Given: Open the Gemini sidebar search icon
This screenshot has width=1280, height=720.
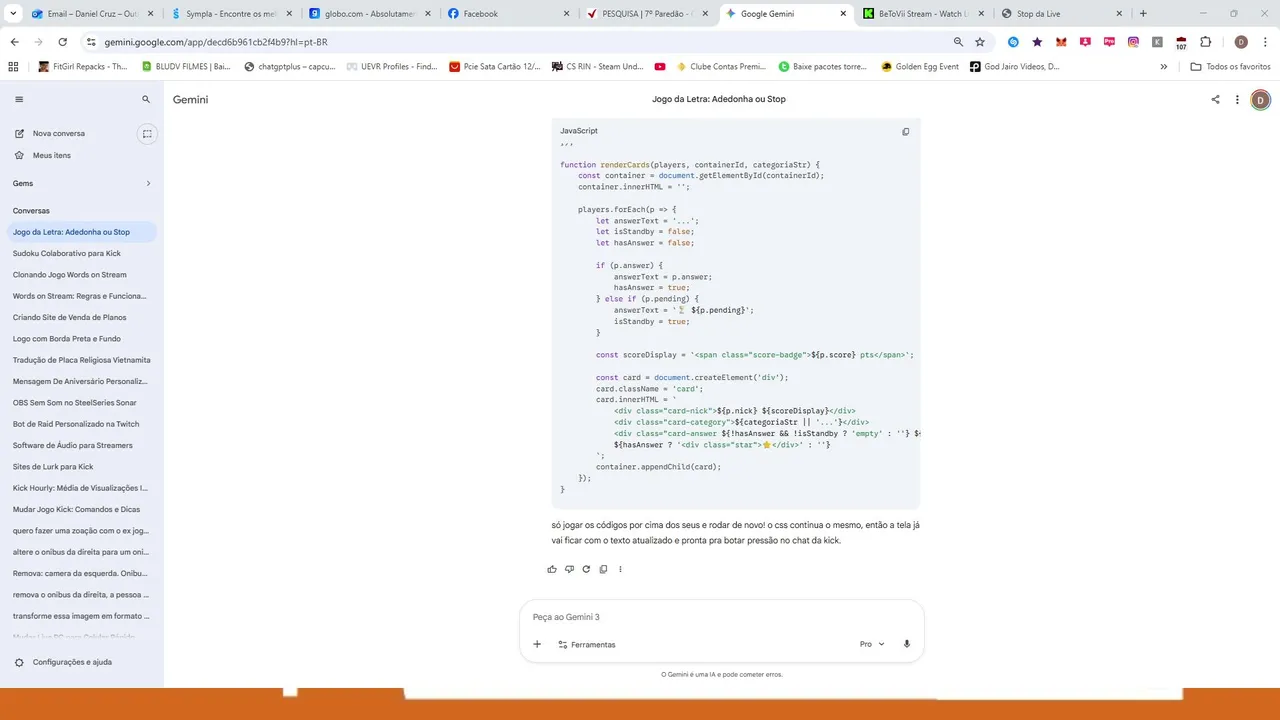Looking at the screenshot, I should (x=146, y=100).
